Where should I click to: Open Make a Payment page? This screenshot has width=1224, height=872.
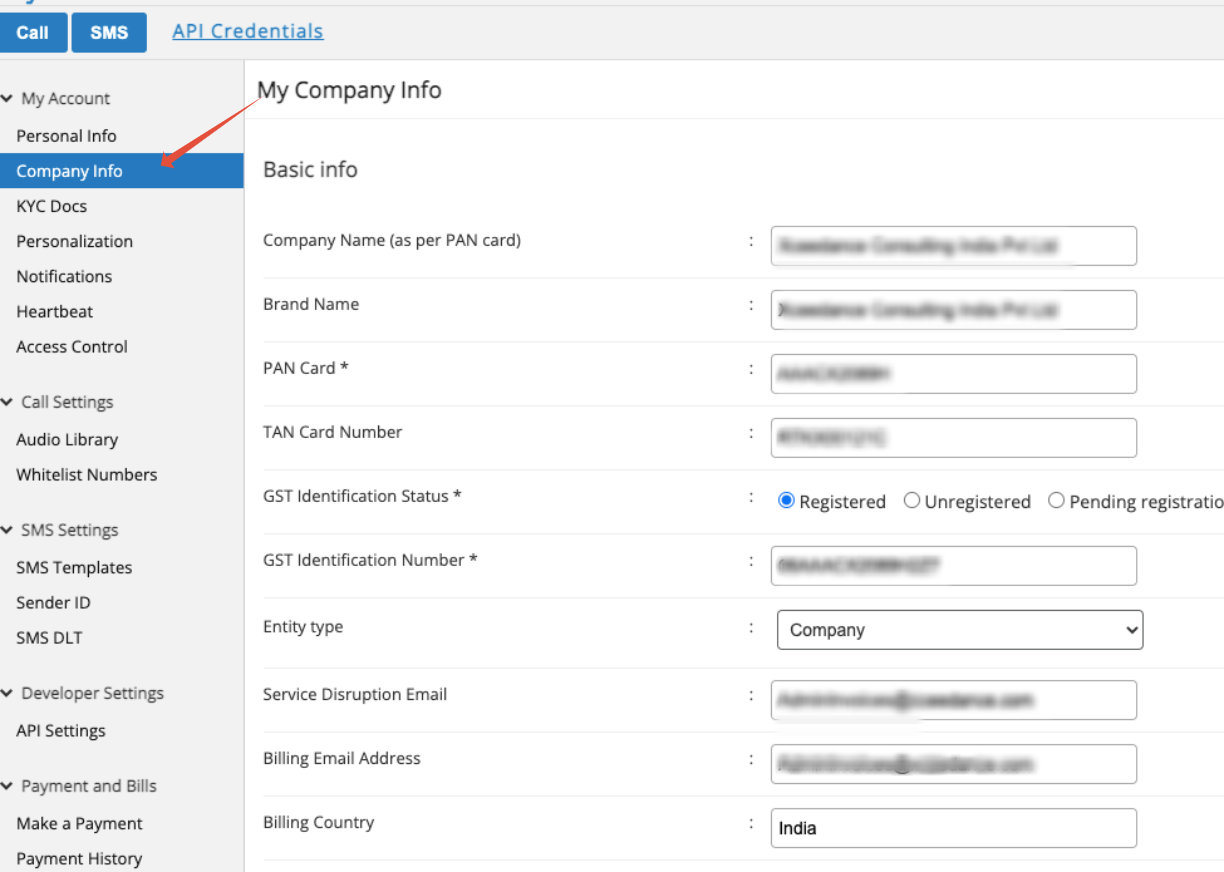tap(79, 824)
